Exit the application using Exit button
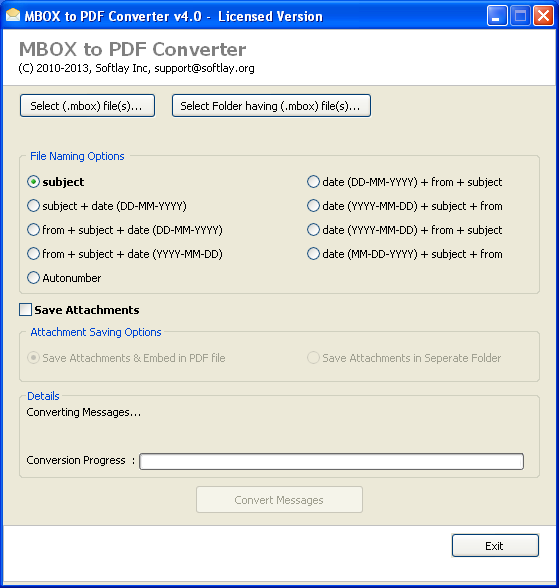 point(495,546)
